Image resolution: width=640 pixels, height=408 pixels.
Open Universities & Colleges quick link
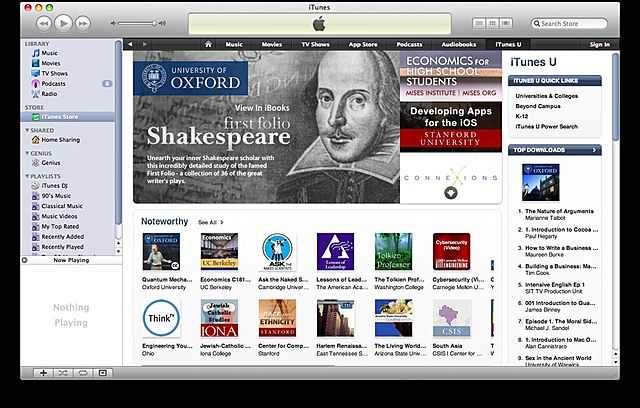point(547,96)
